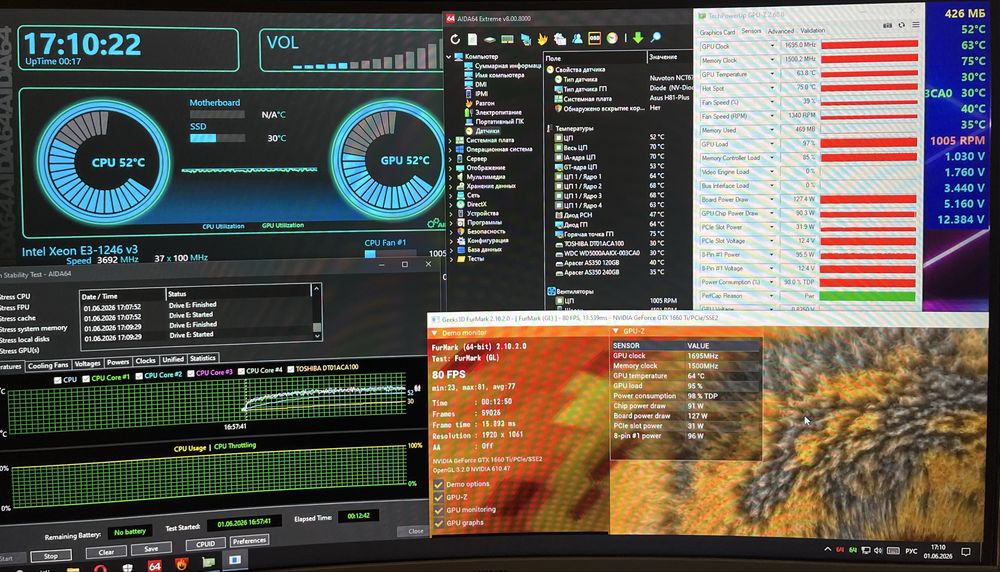Click the CPUID button in stability test
1000x572 pixels.
coord(205,544)
